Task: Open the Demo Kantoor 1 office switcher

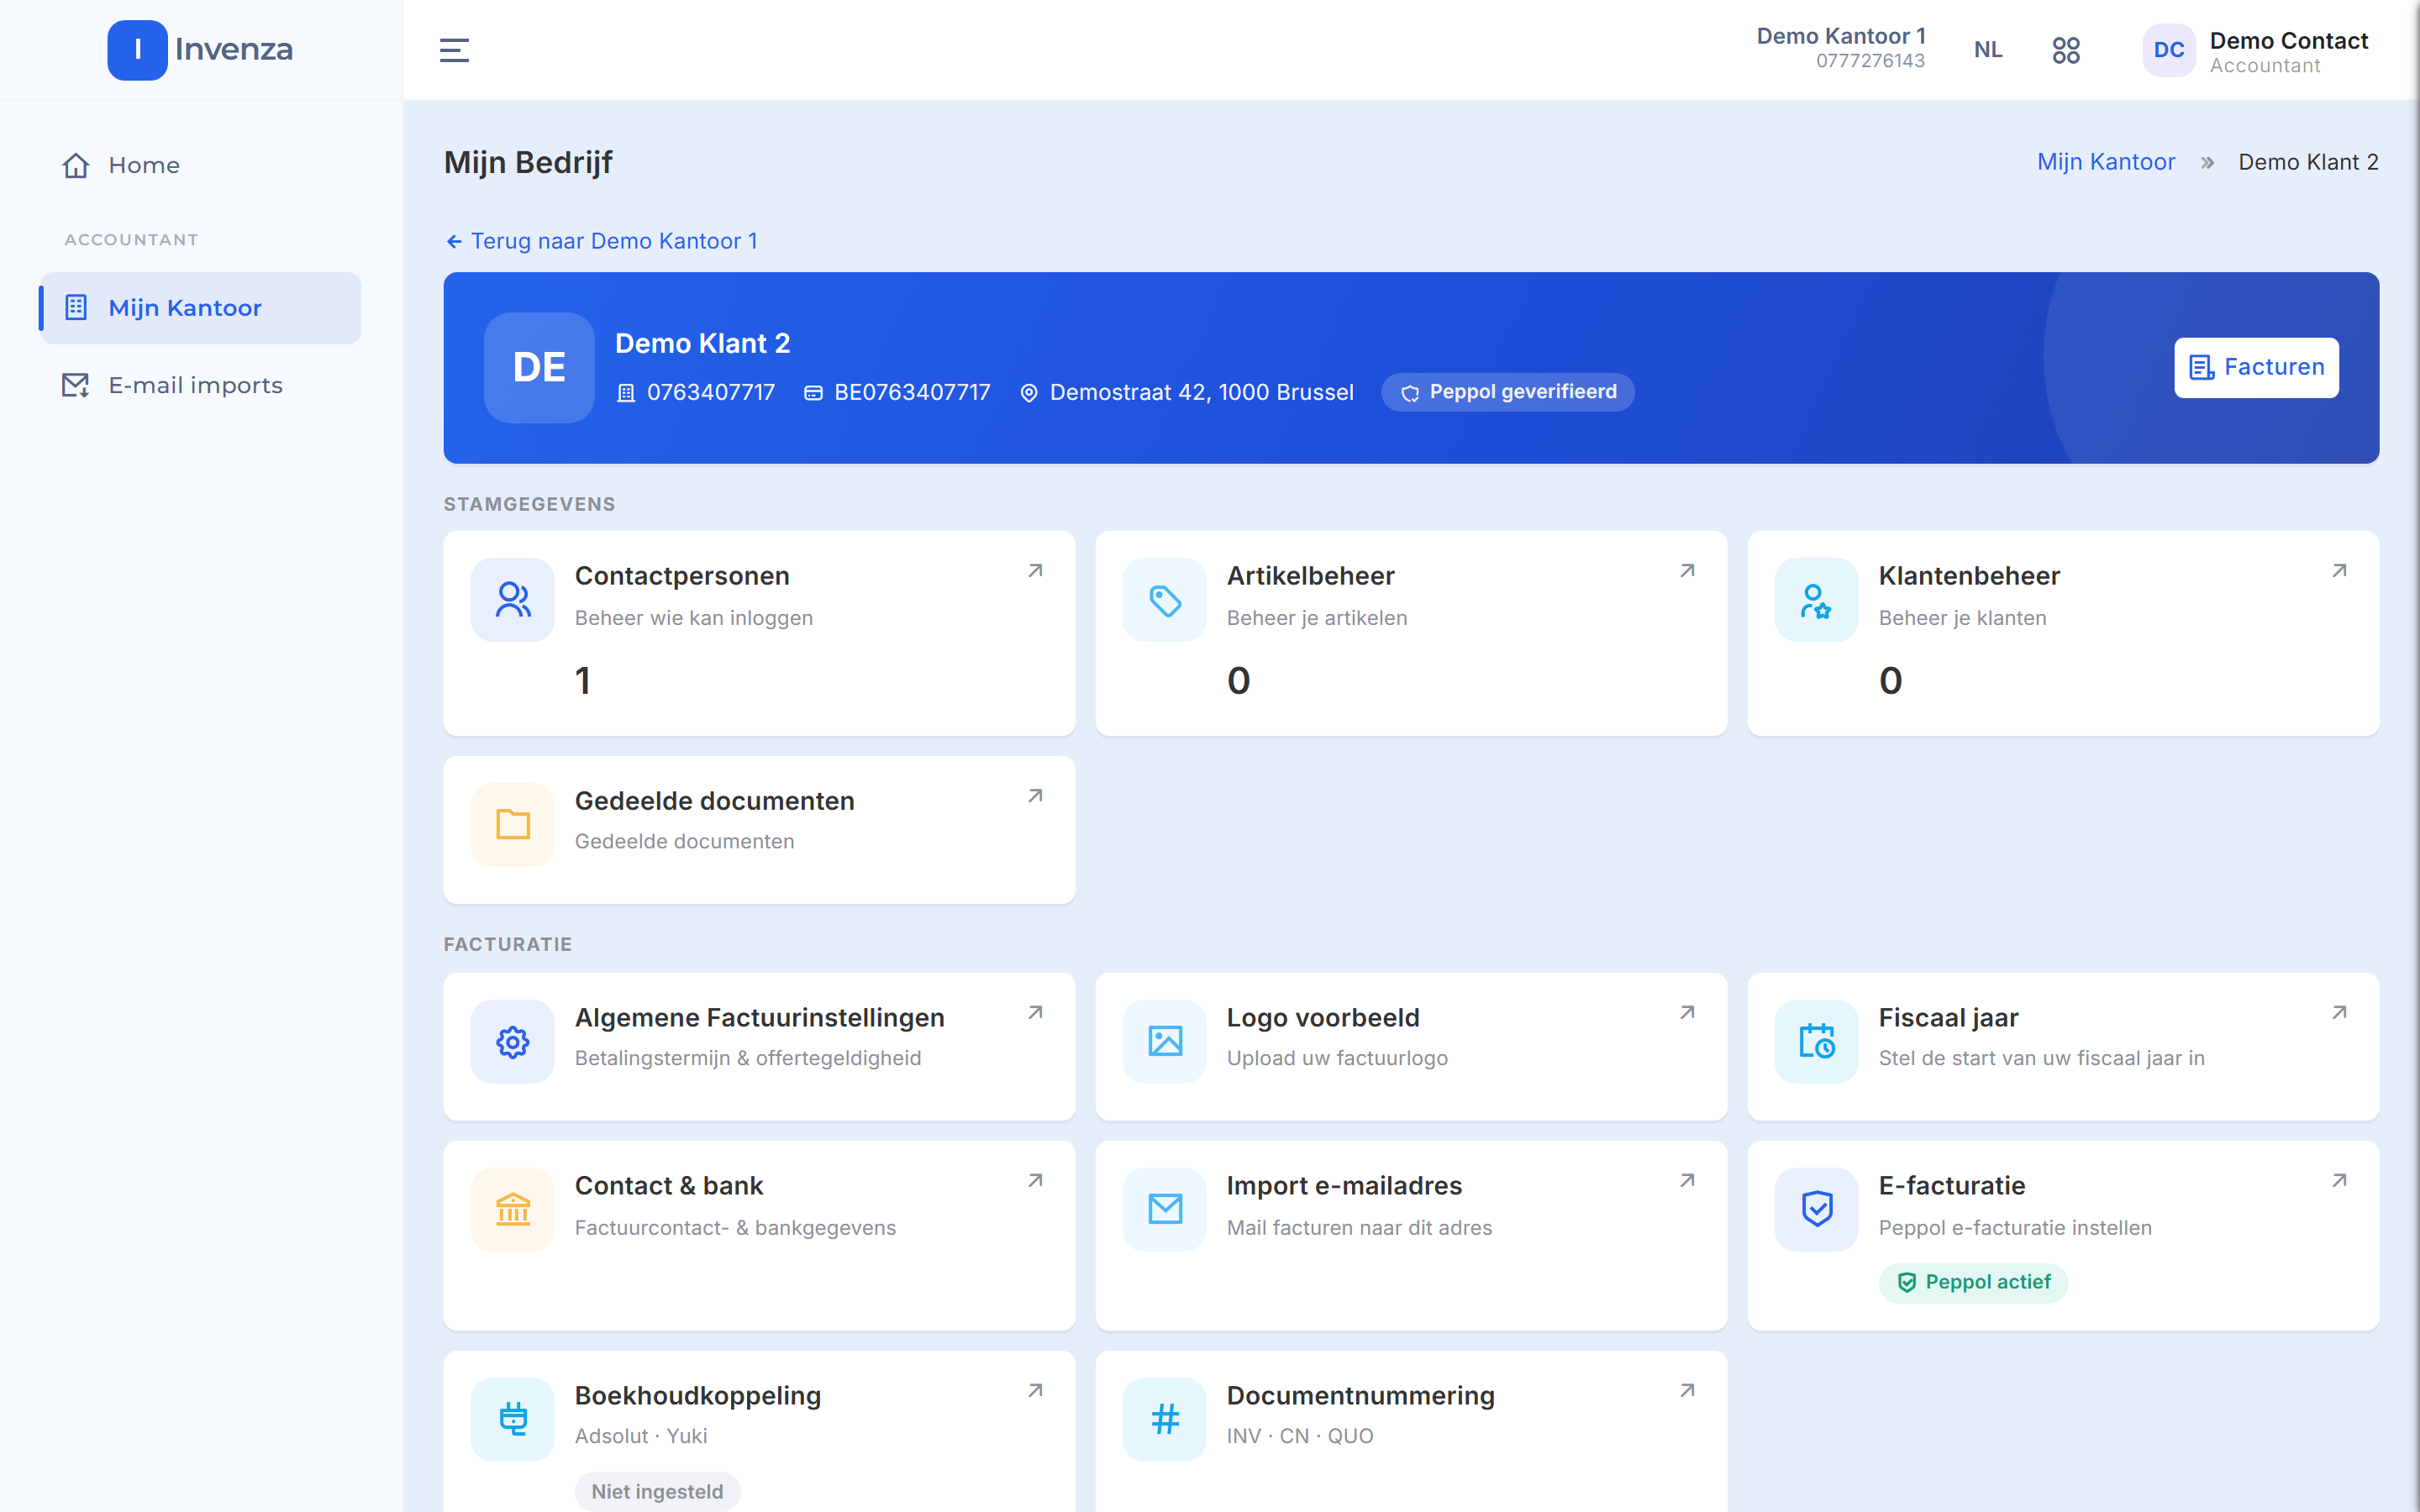Action: pyautogui.click(x=1840, y=48)
